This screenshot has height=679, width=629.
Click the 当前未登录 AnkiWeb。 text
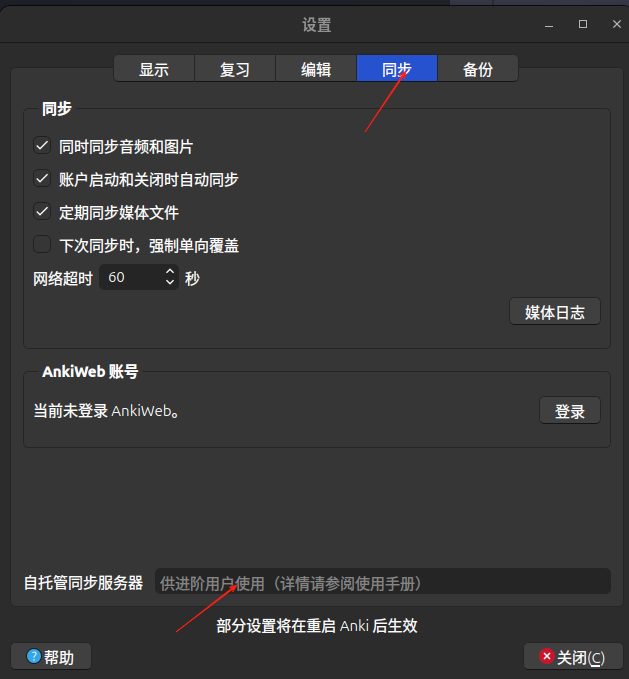click(106, 411)
